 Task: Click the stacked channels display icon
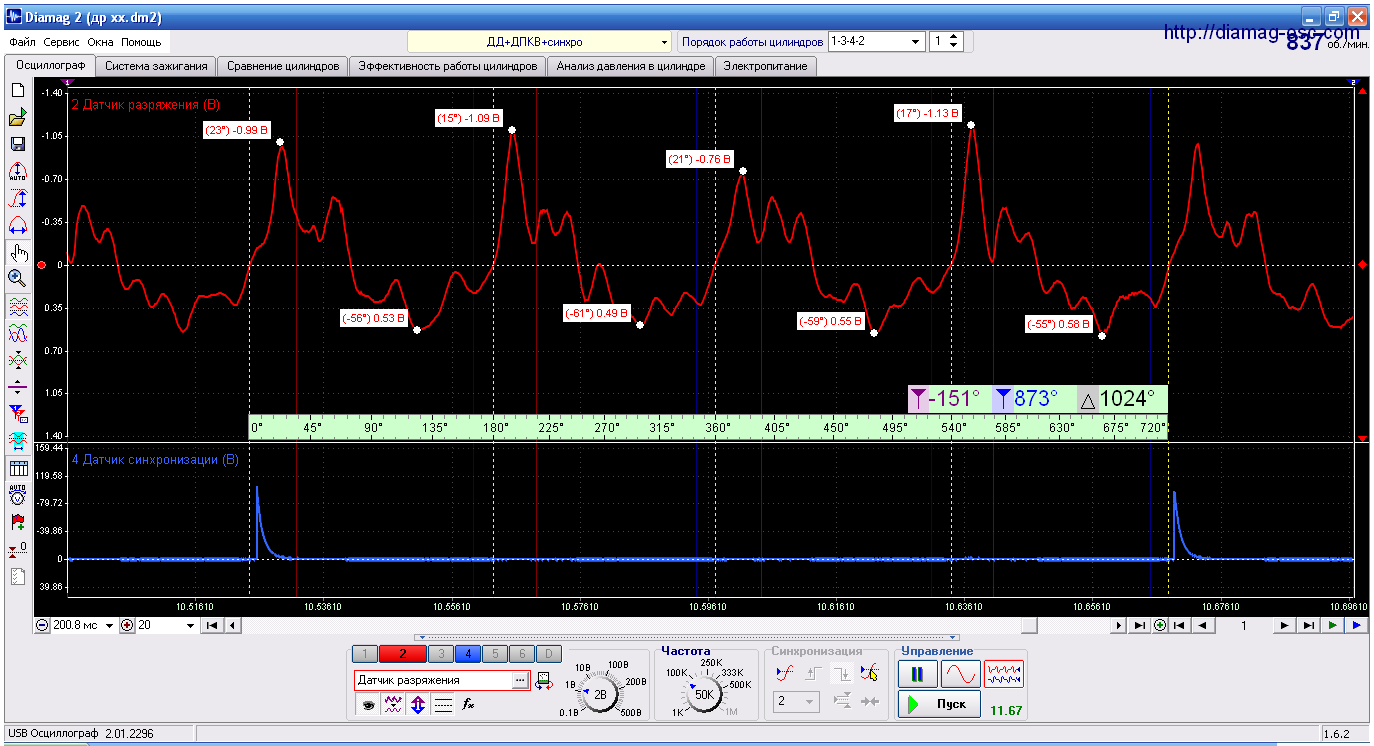click(x=17, y=307)
